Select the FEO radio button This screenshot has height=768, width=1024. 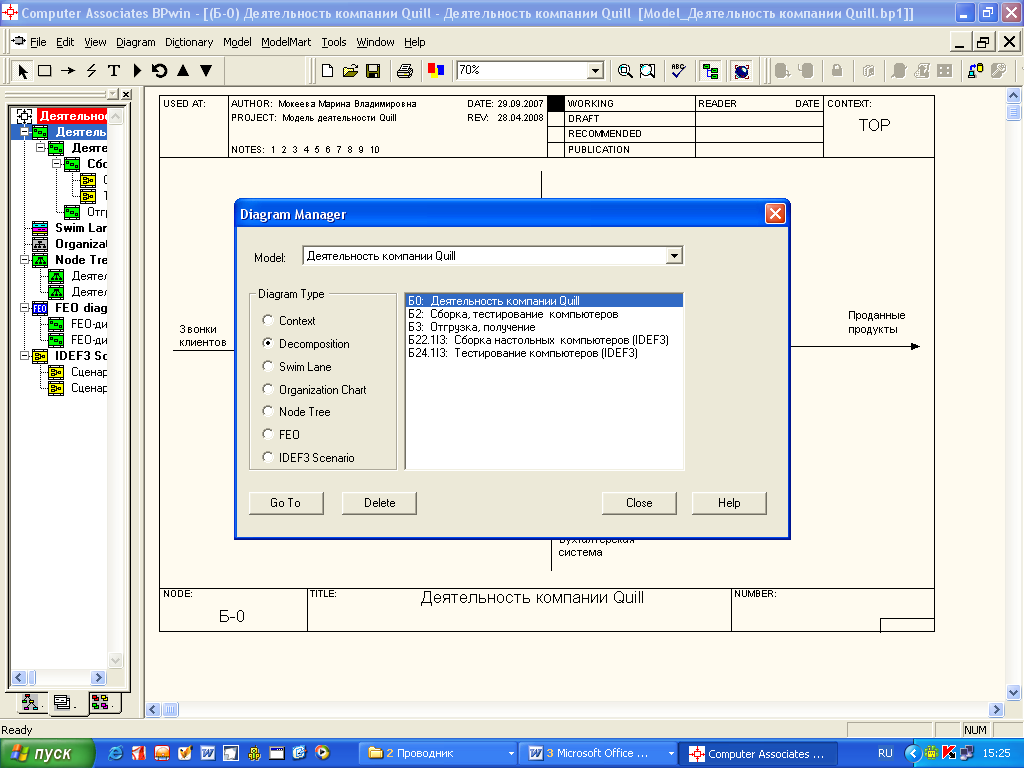268,434
